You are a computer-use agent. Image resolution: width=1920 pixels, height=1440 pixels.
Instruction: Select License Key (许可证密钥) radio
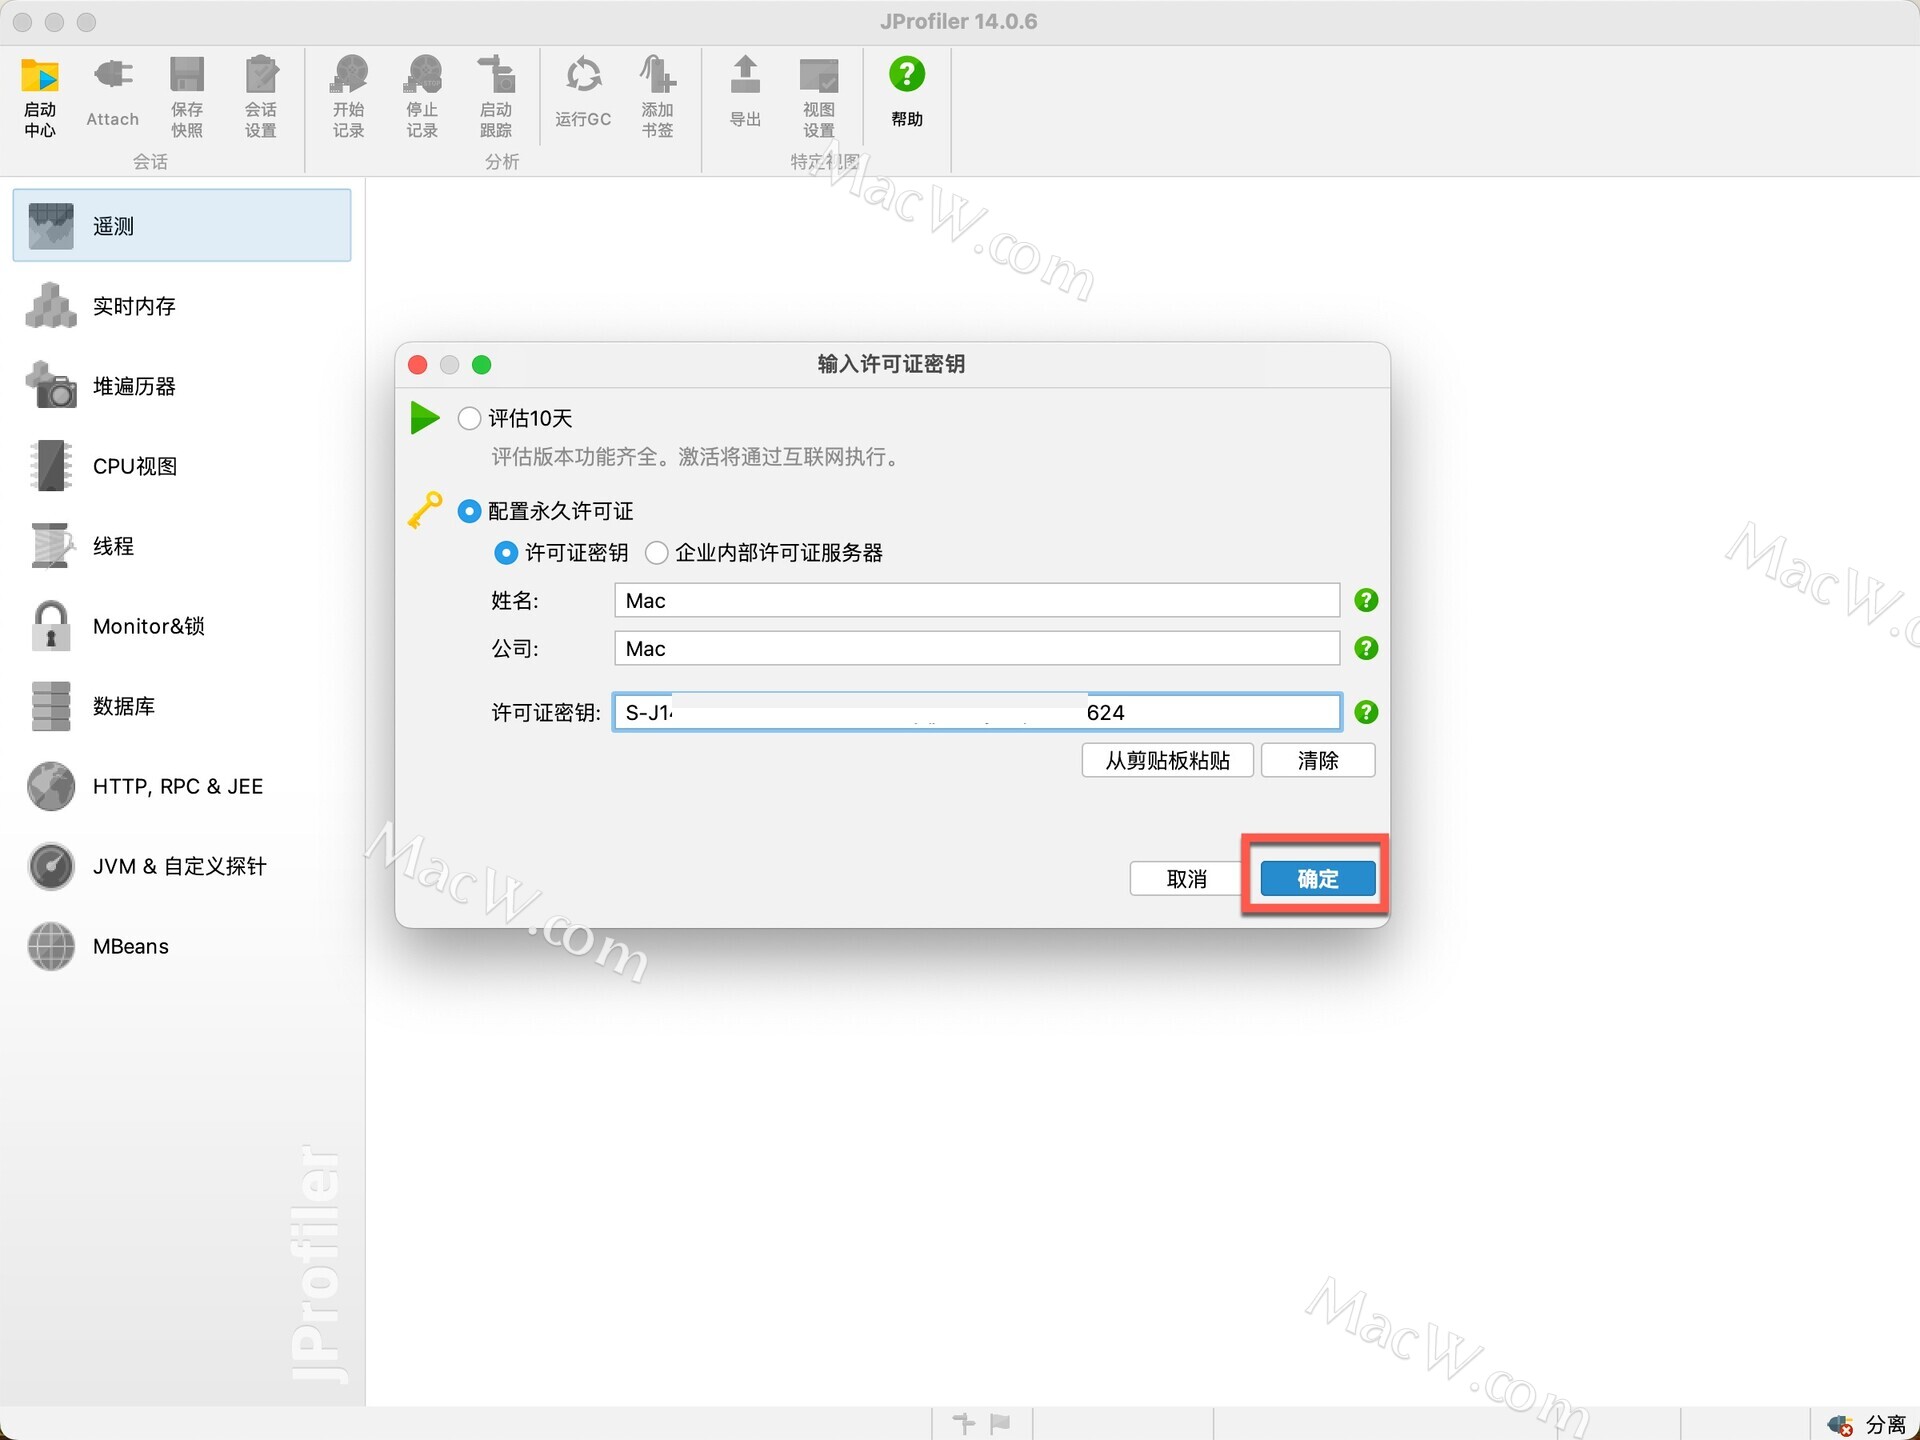(x=506, y=553)
